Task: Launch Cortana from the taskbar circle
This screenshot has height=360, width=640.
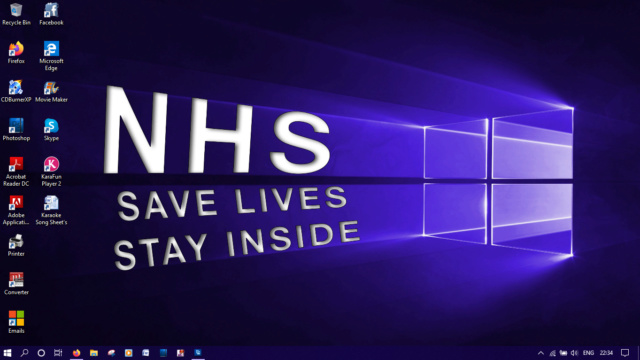Action: point(41,353)
